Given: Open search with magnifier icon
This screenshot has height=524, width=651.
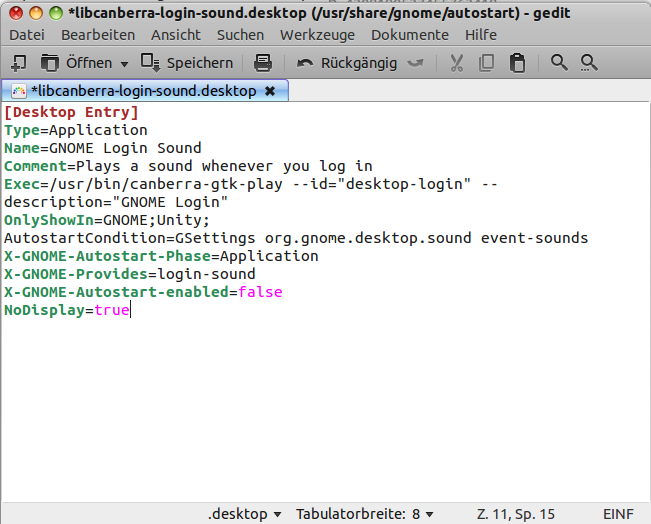Looking at the screenshot, I should (x=559, y=63).
